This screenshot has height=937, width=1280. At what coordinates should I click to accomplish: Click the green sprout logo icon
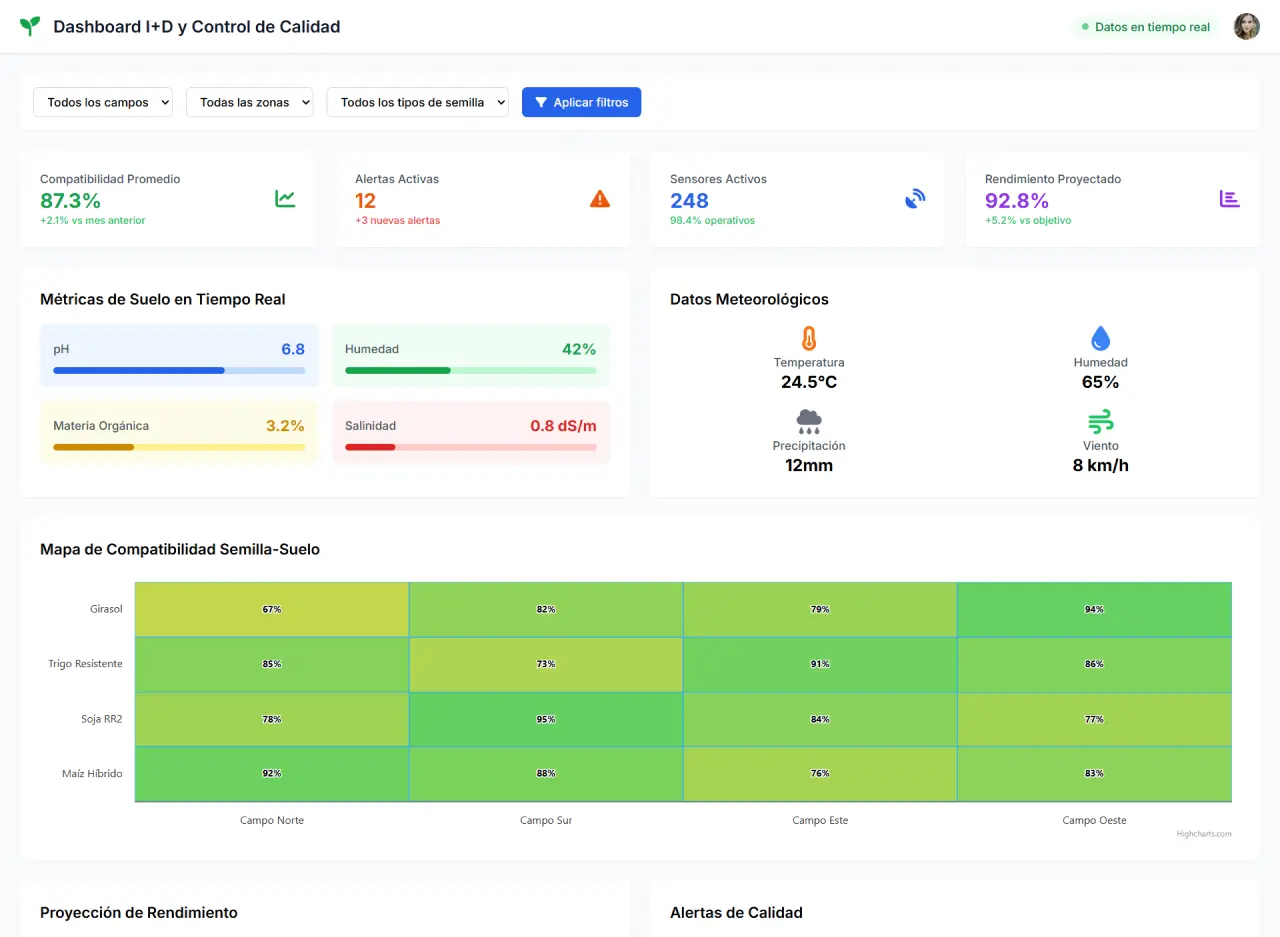(30, 27)
